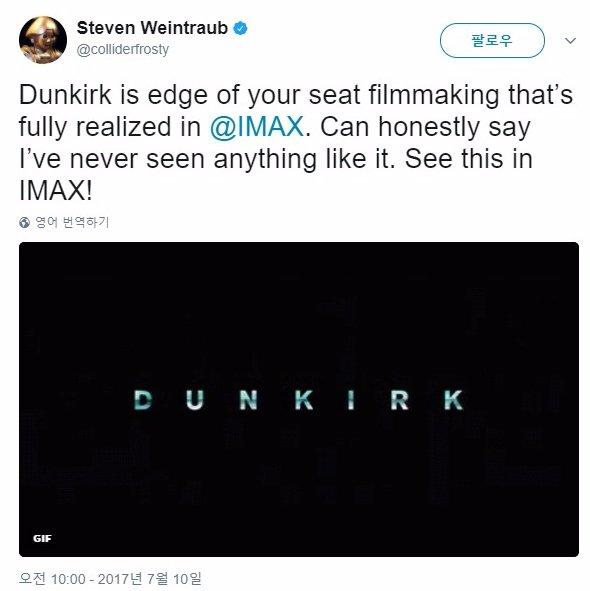Click the letter D of DUNKIRK title
This screenshot has width=590, height=591.
143,400
